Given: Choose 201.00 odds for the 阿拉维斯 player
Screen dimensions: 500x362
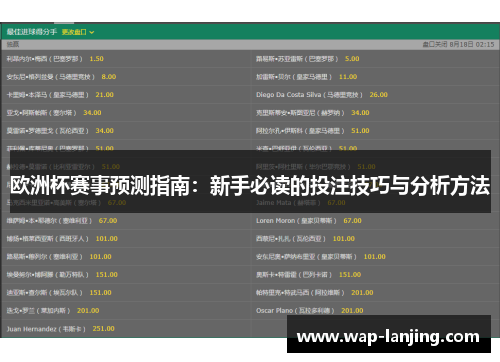Looking at the screenshot, I should pos(362,293).
